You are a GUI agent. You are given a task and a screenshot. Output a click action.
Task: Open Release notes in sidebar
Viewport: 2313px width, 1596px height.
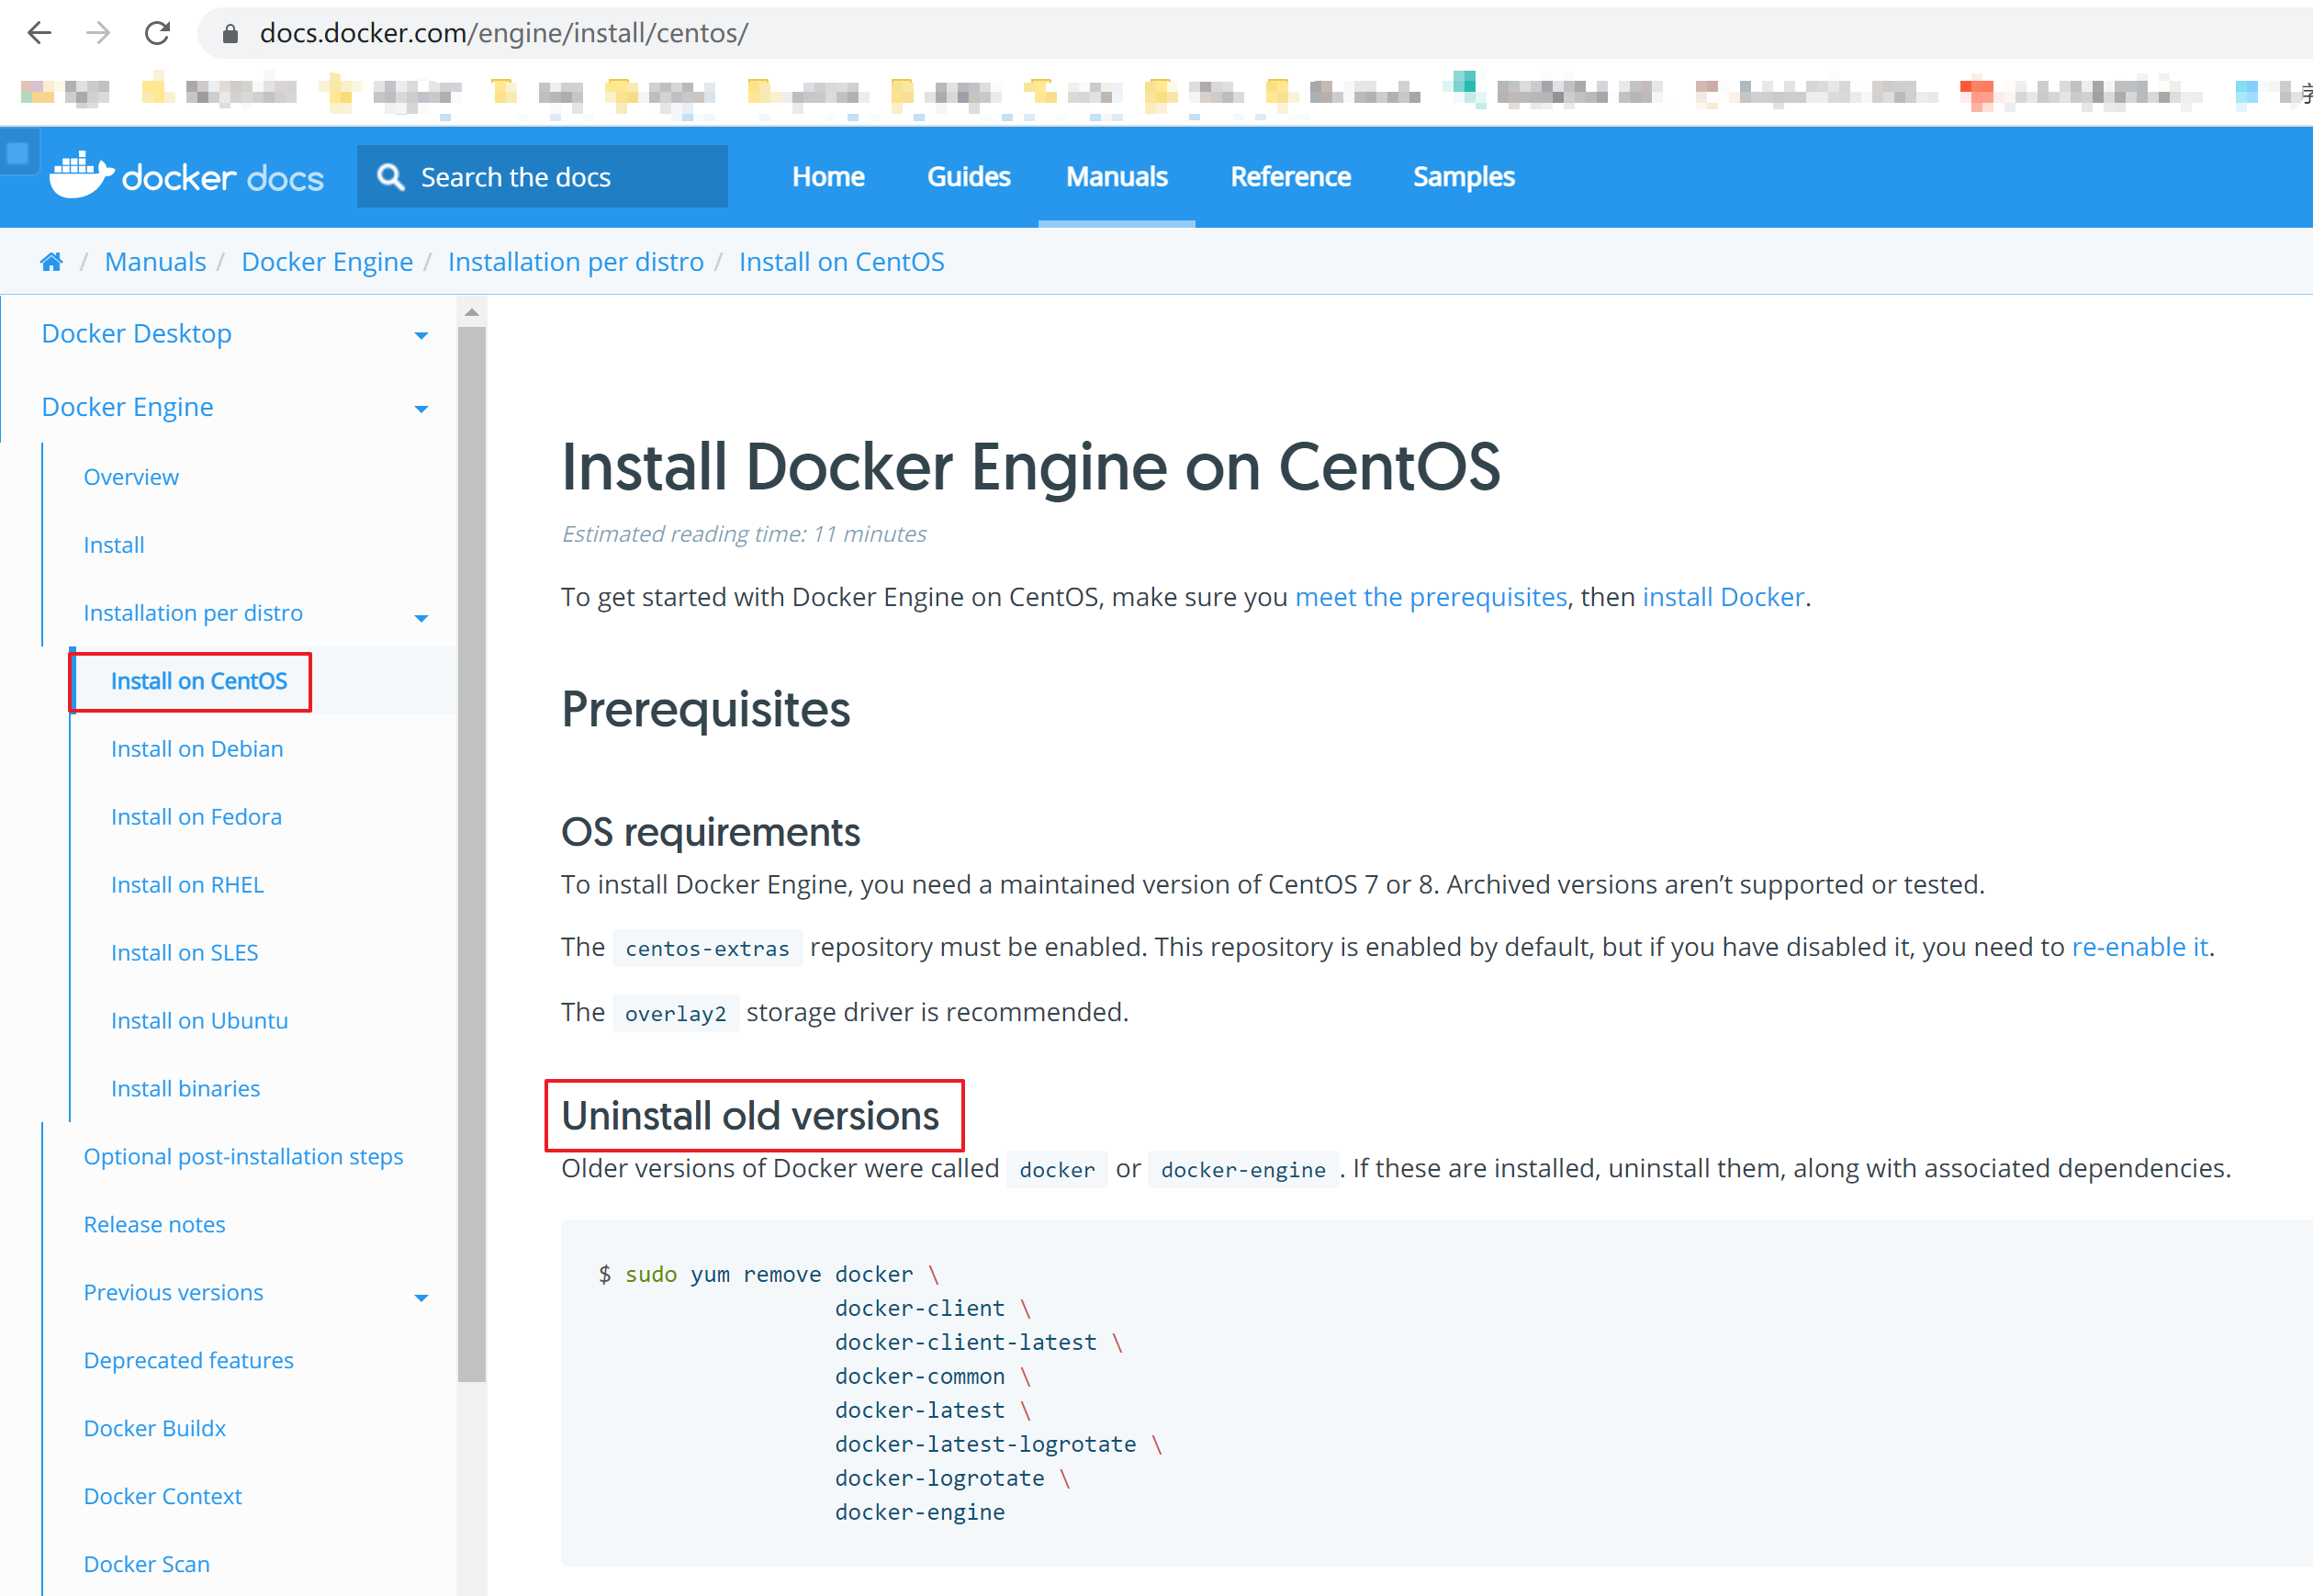(154, 1225)
